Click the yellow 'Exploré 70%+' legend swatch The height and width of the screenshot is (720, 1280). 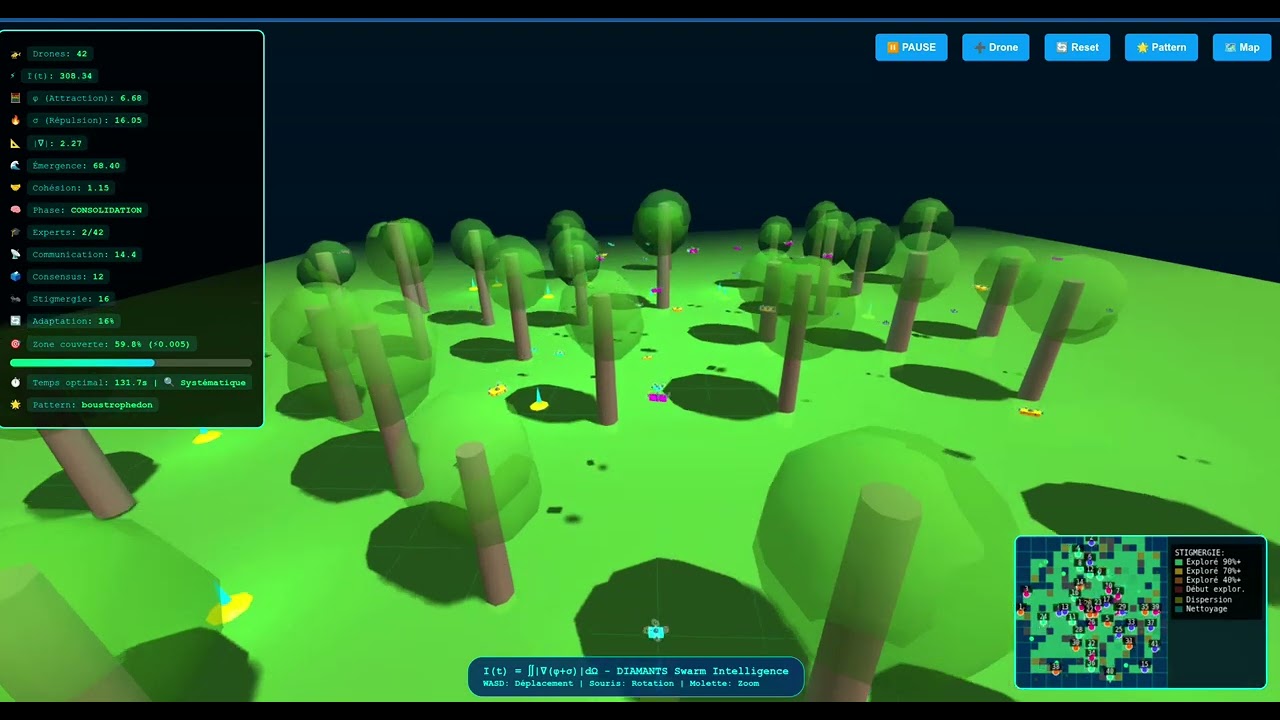point(1179,571)
